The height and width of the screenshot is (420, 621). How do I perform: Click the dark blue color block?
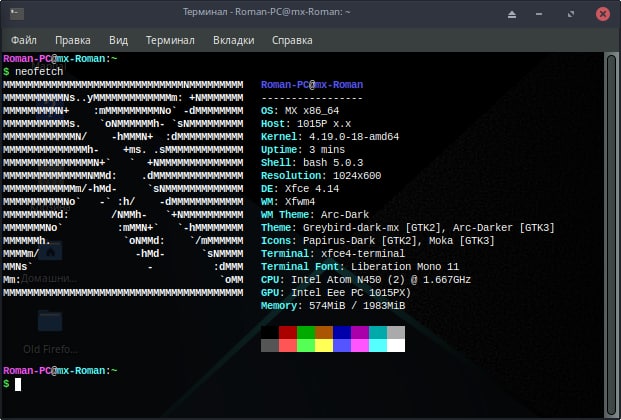342,332
